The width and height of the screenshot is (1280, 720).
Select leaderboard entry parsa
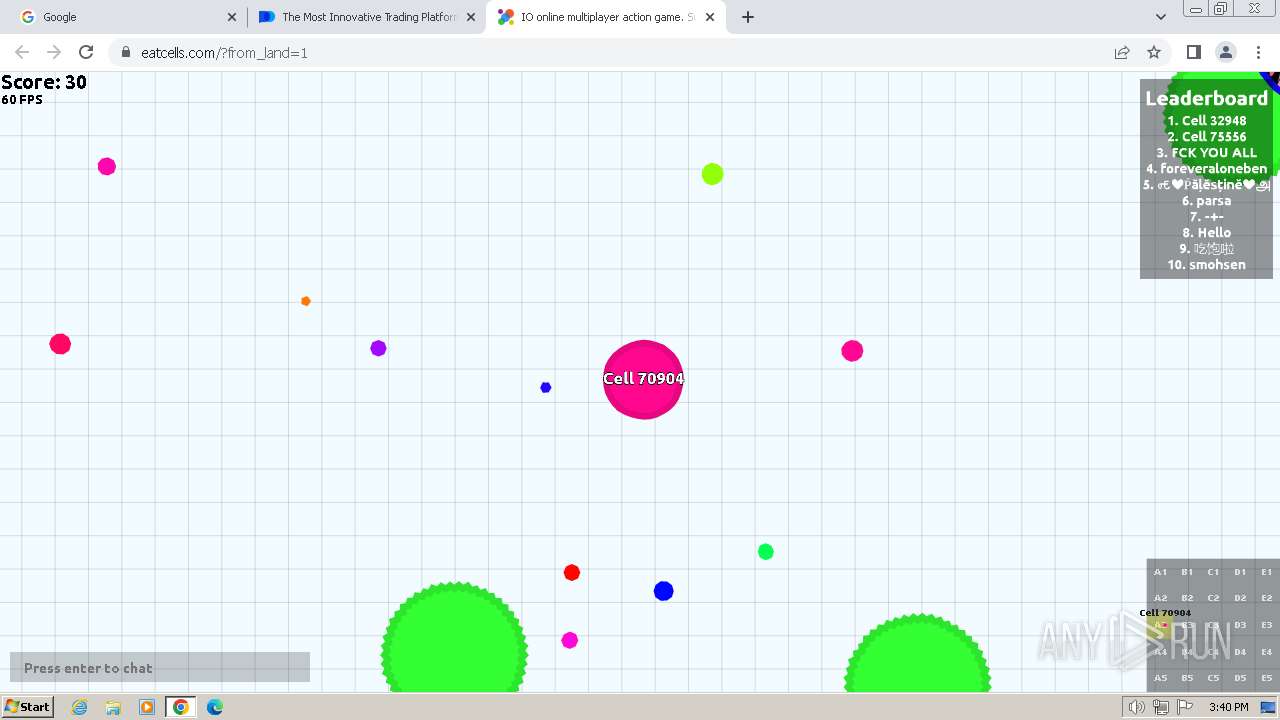1206,200
